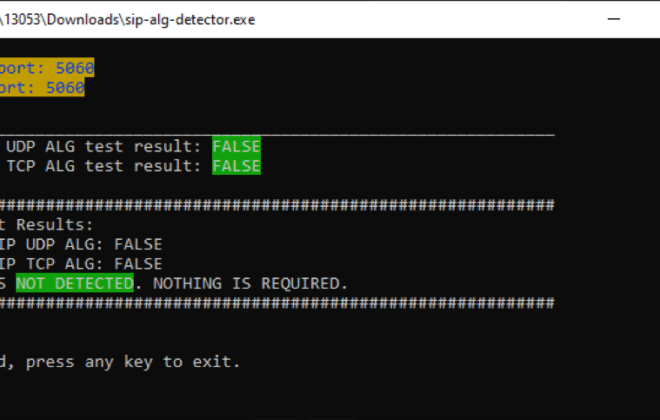Click the upper row of hash characters
The height and width of the screenshot is (420, 660).
click(277, 205)
